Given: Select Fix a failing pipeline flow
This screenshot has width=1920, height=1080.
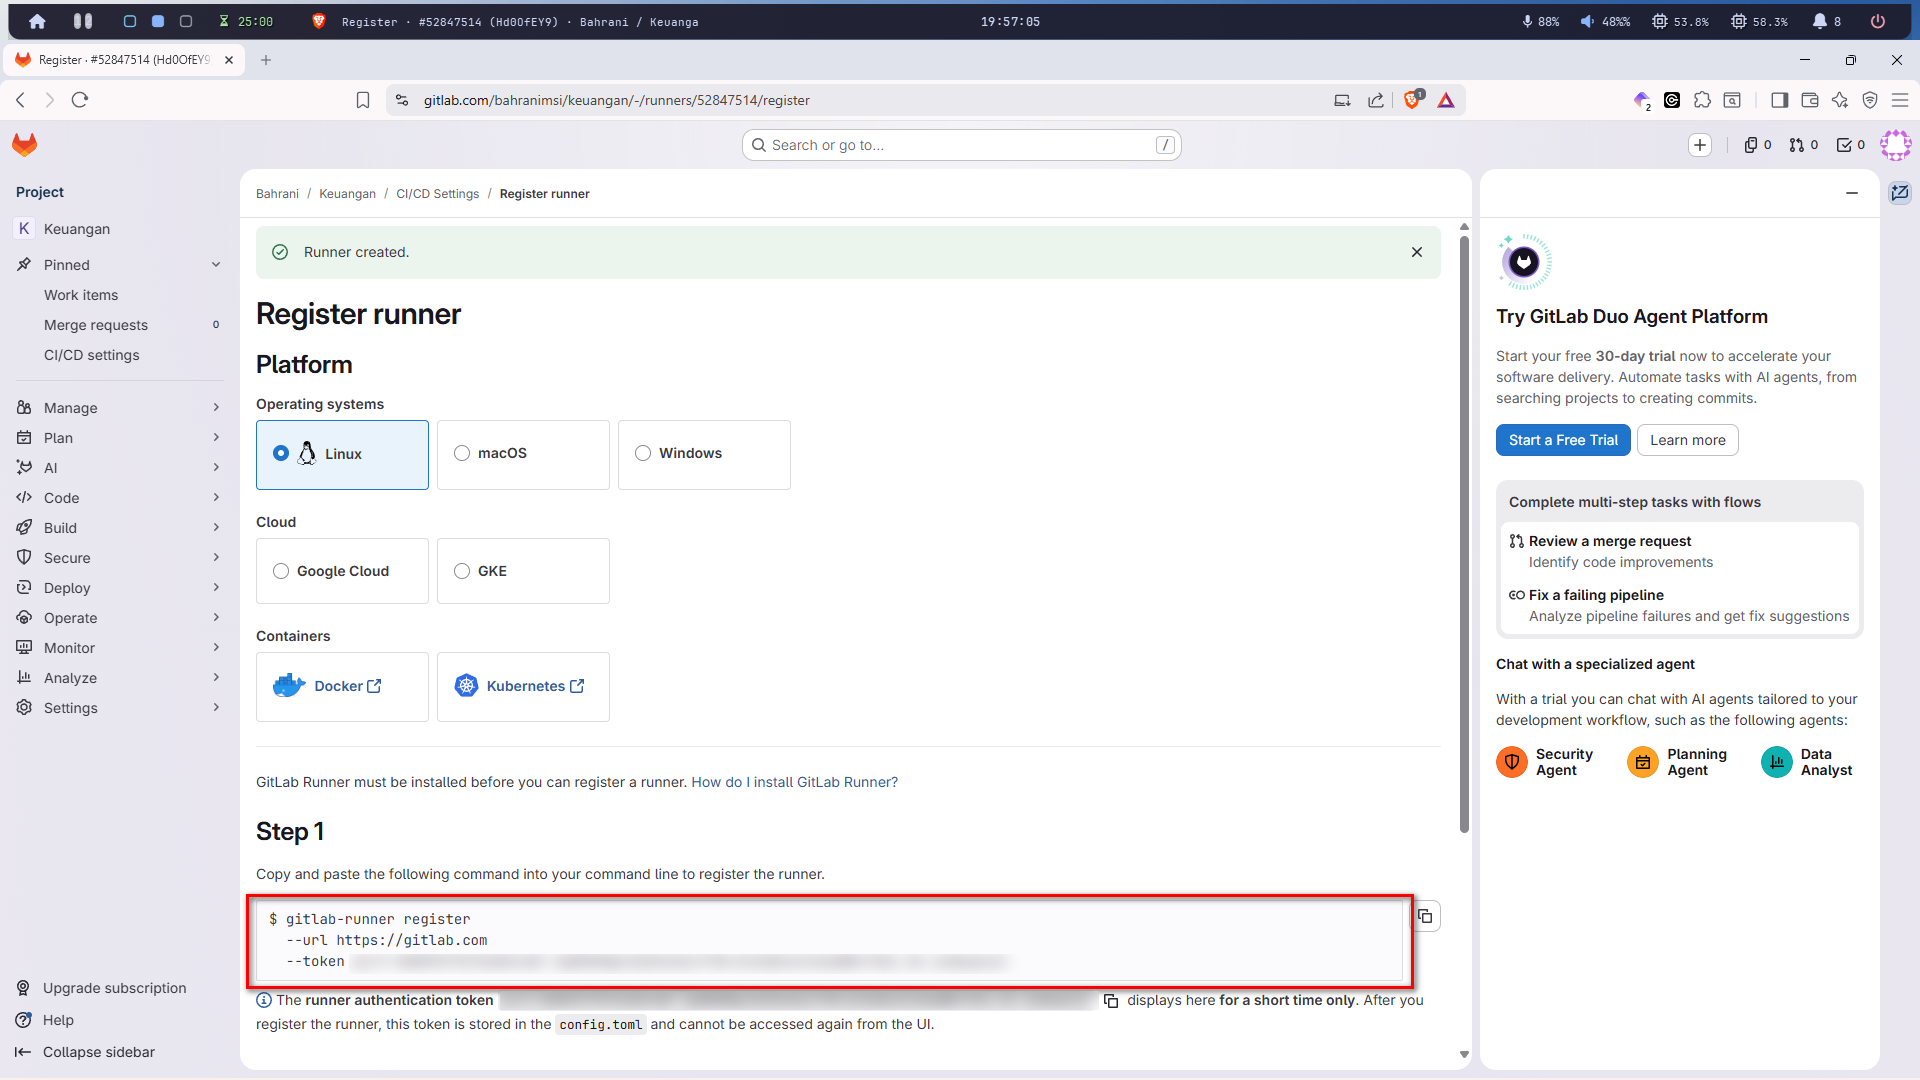Looking at the screenshot, I should coord(1680,606).
